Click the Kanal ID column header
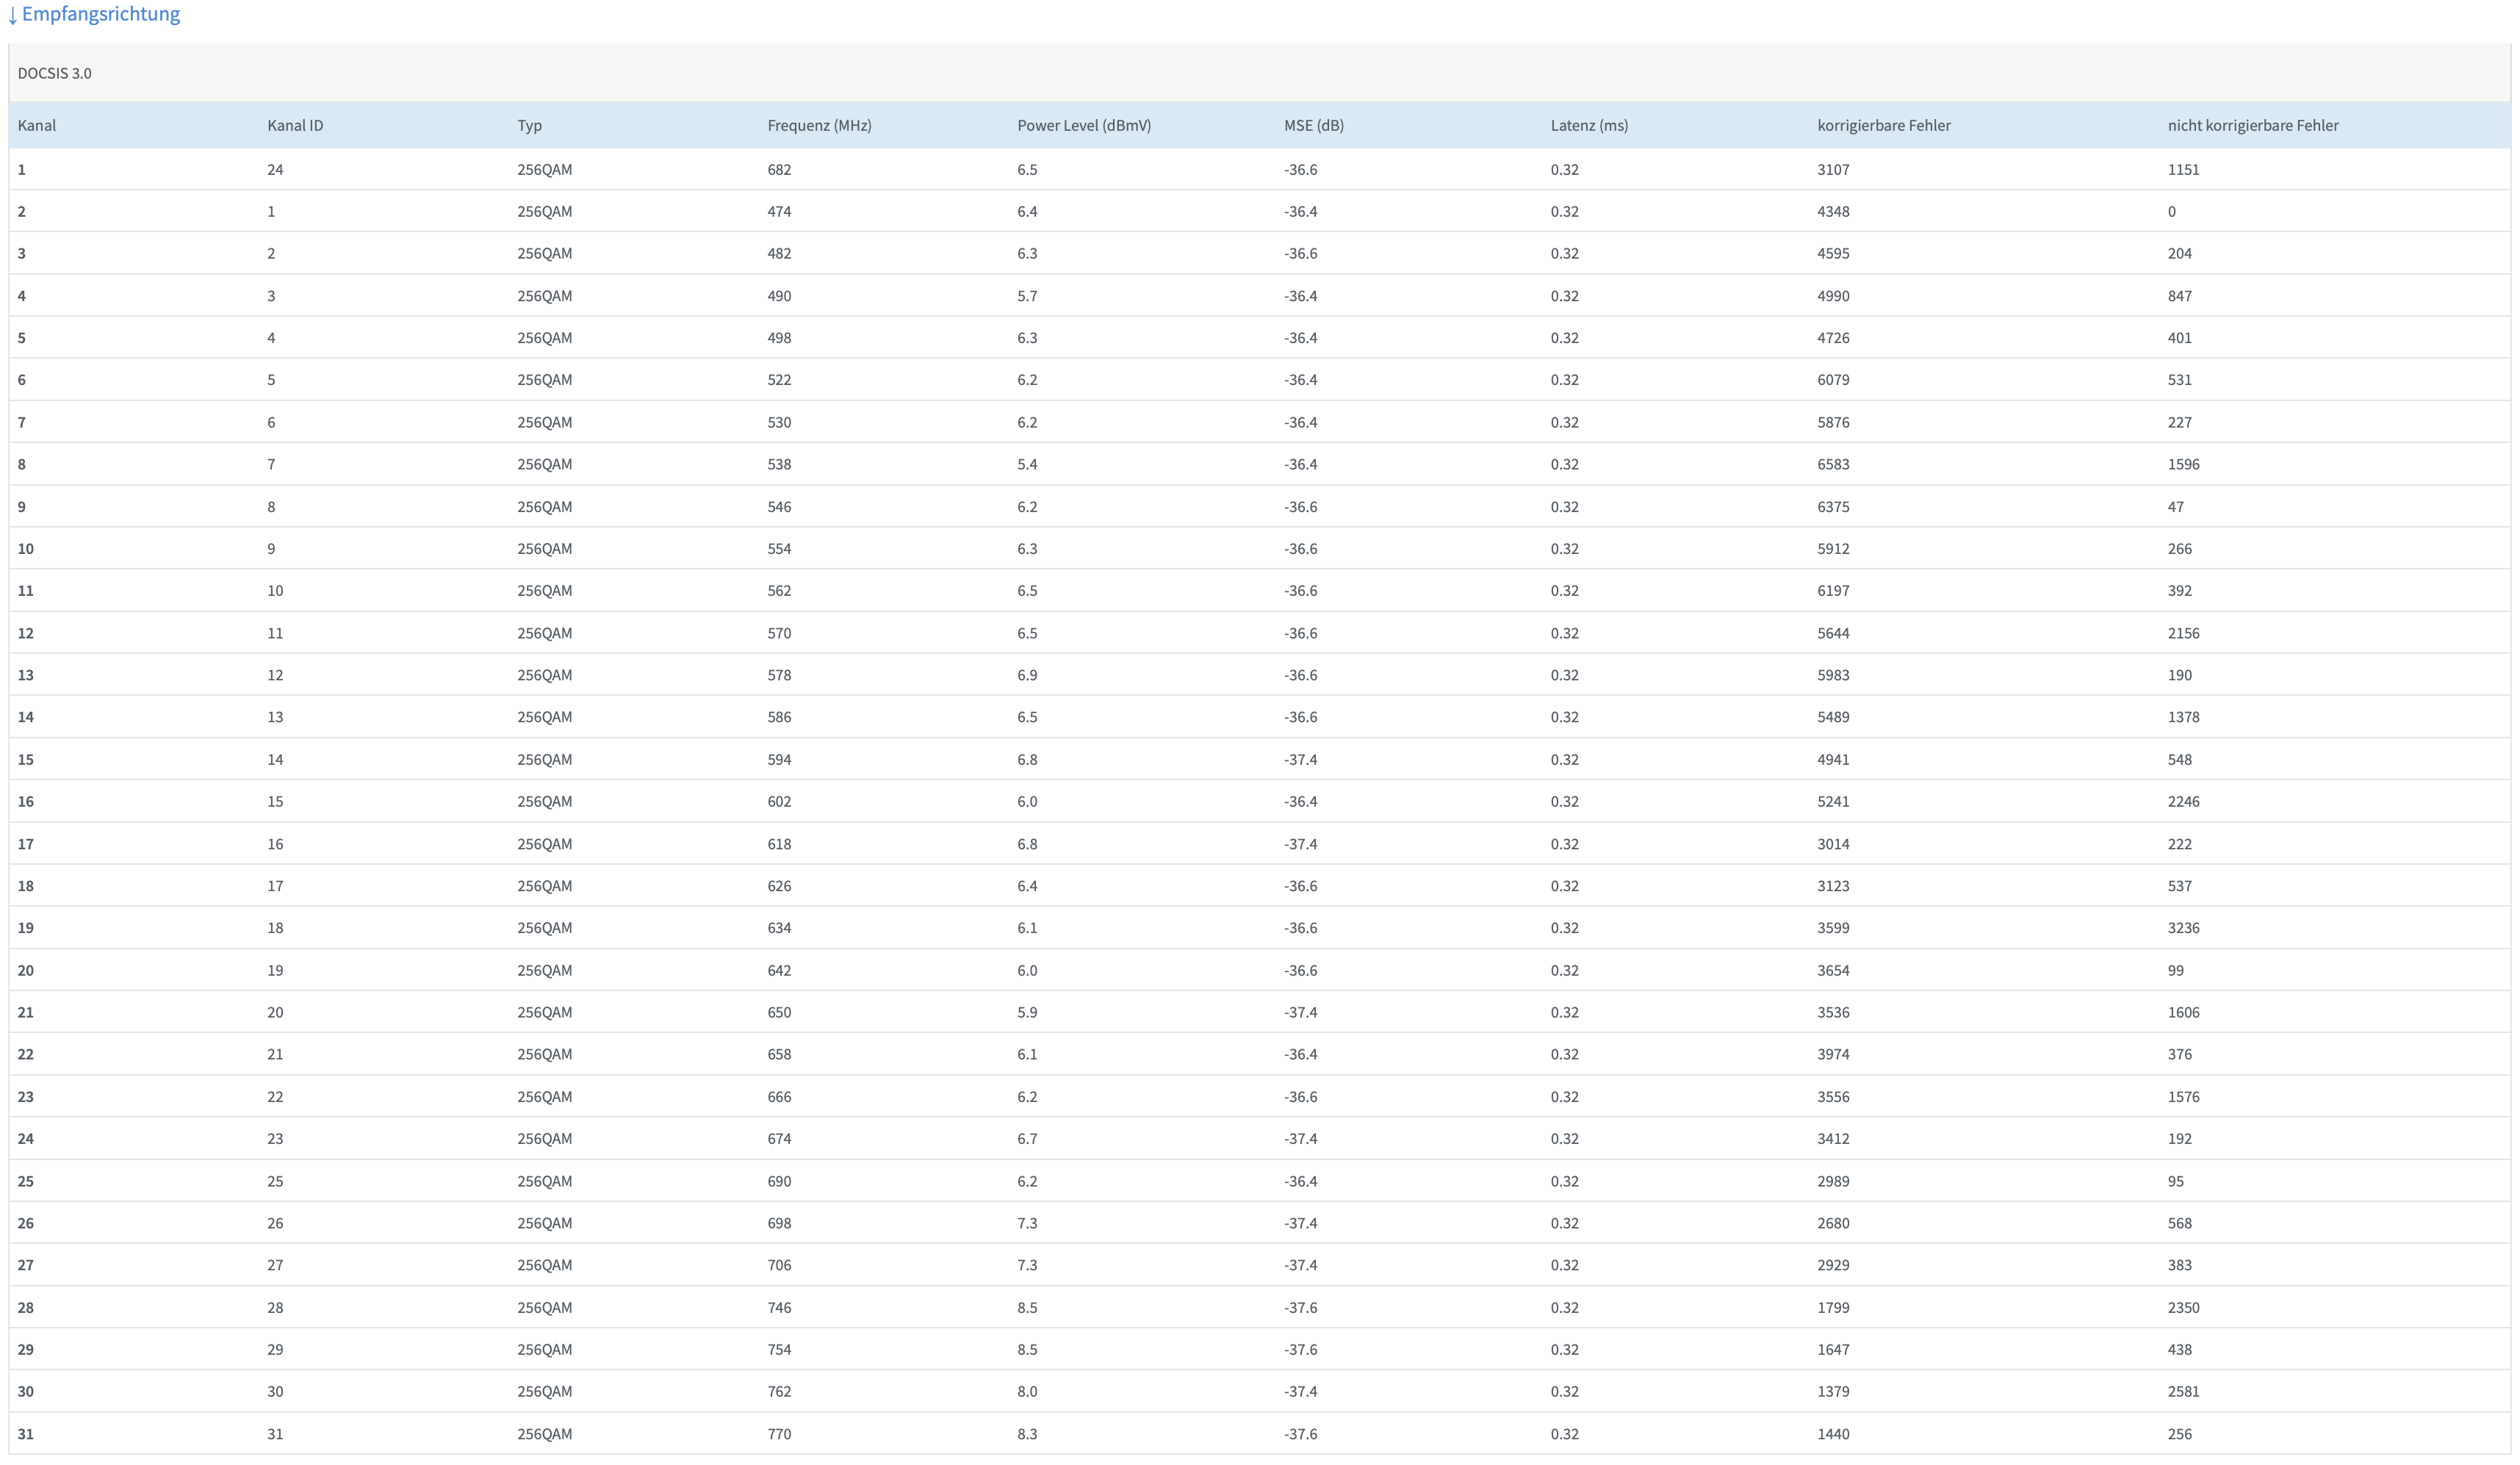 295,125
